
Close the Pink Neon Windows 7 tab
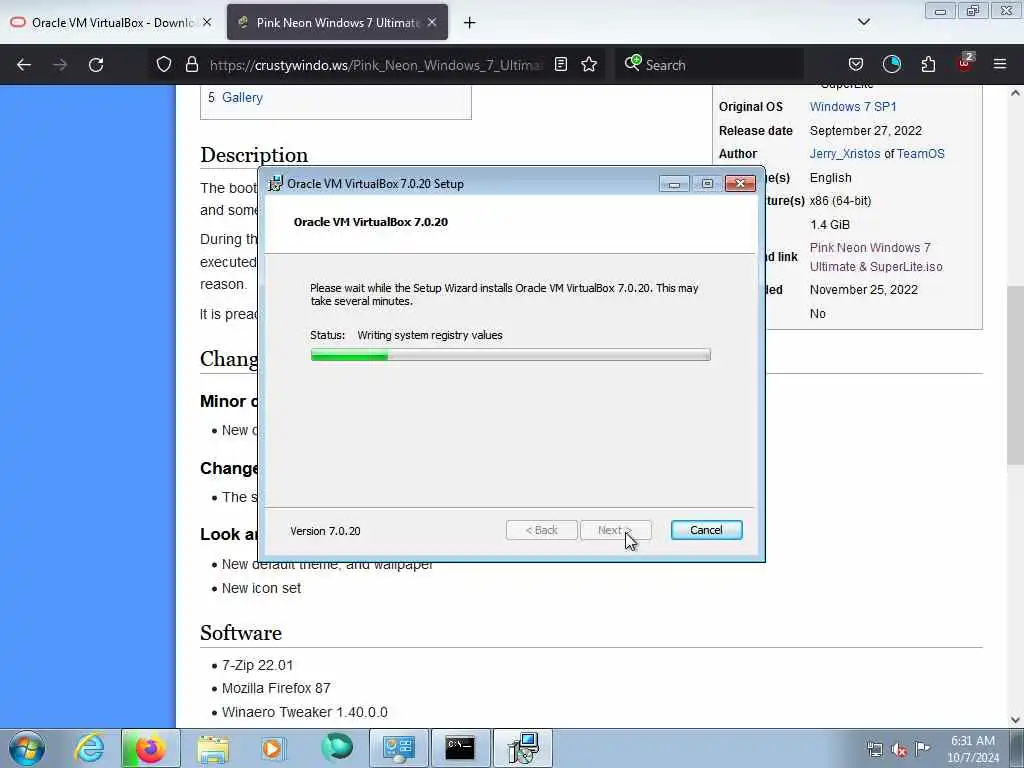point(432,22)
